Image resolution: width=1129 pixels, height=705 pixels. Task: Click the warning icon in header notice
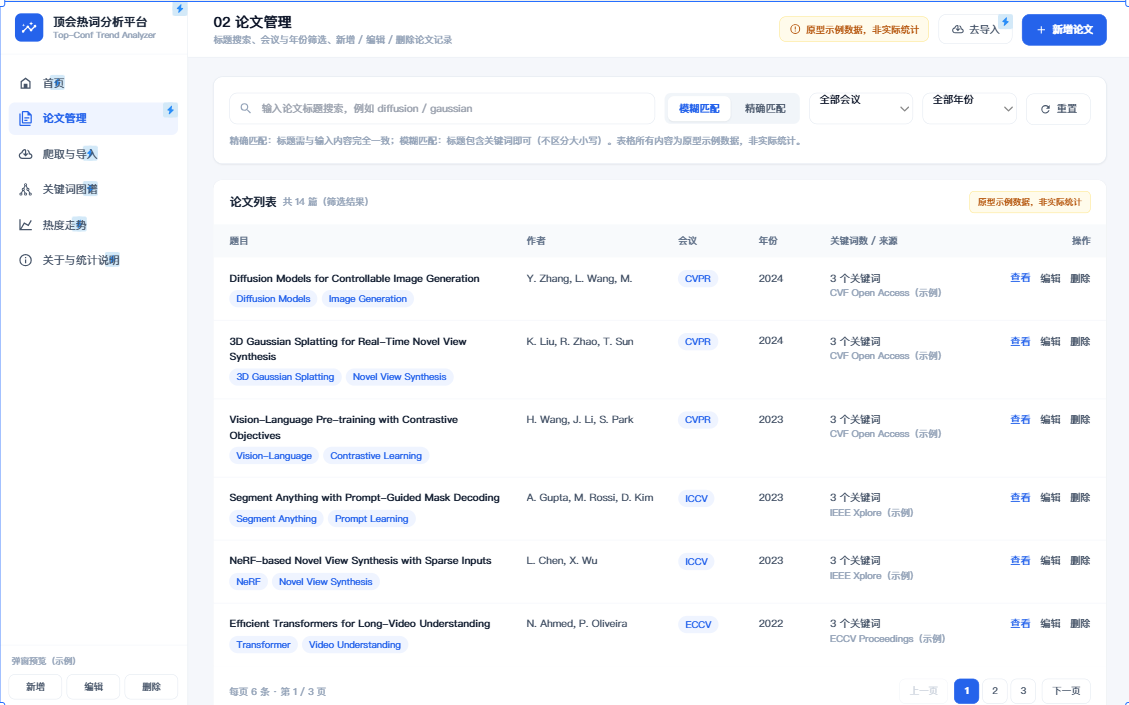(x=795, y=30)
